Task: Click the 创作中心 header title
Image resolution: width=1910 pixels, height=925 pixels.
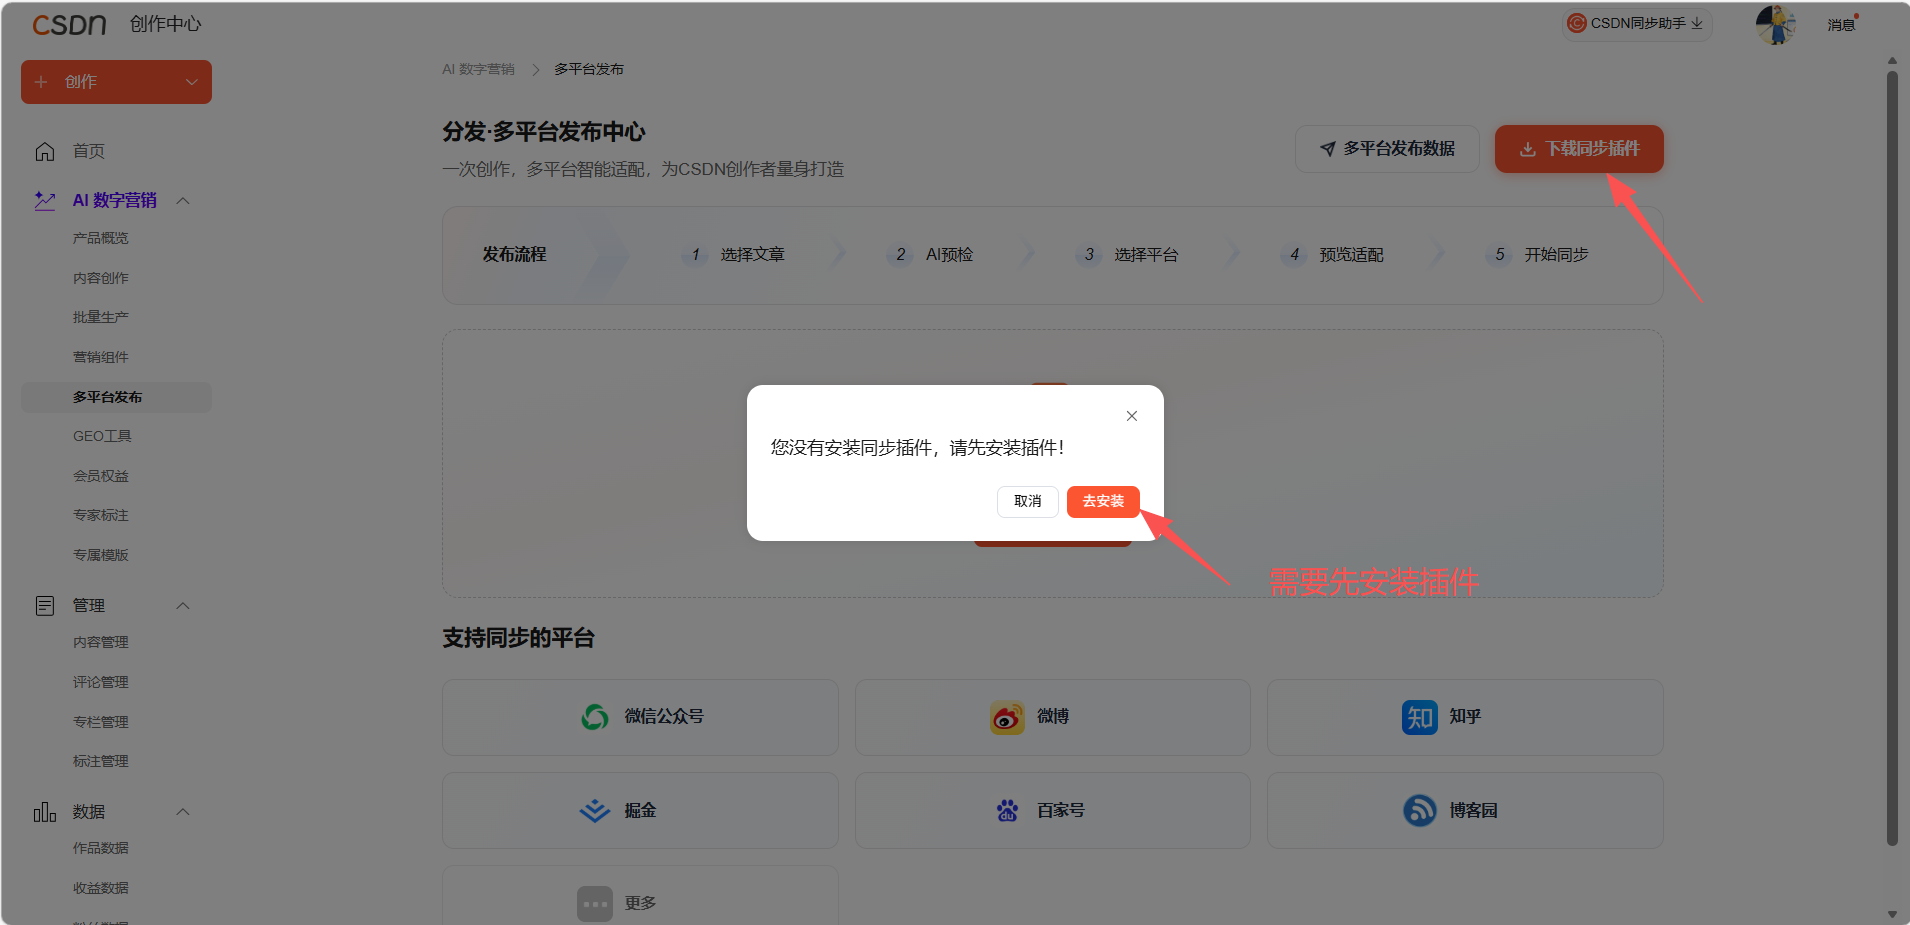Action: pyautogui.click(x=166, y=24)
